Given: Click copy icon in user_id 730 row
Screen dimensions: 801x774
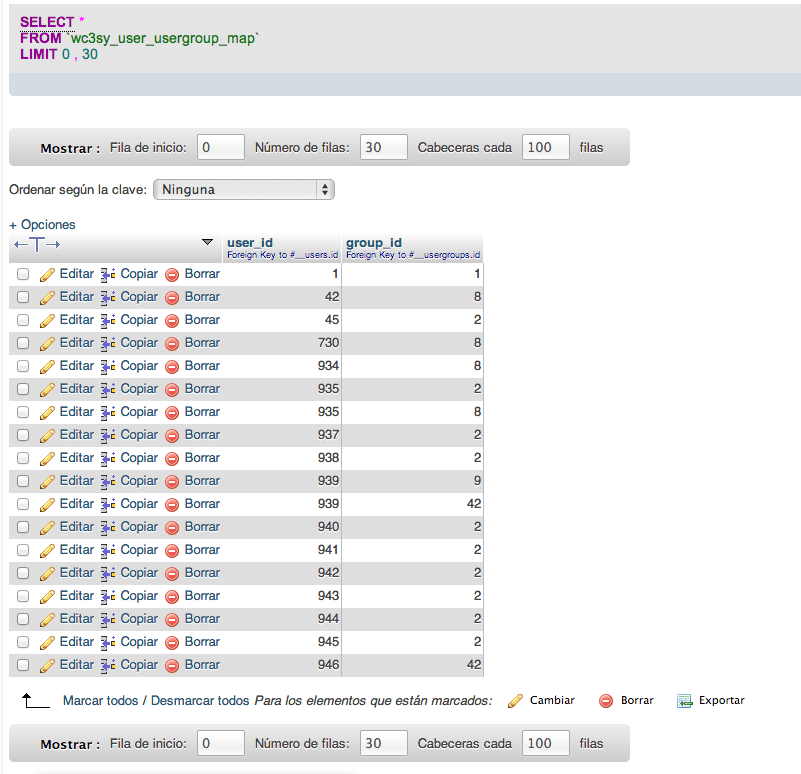Looking at the screenshot, I should 108,343.
